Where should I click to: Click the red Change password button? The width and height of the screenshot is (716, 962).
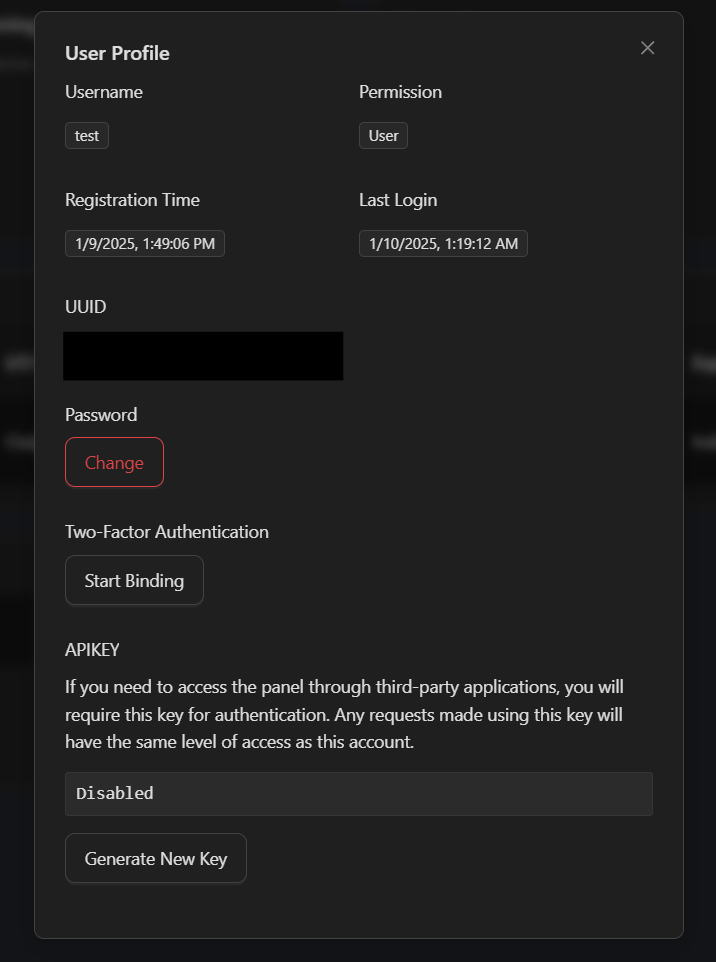pos(114,462)
